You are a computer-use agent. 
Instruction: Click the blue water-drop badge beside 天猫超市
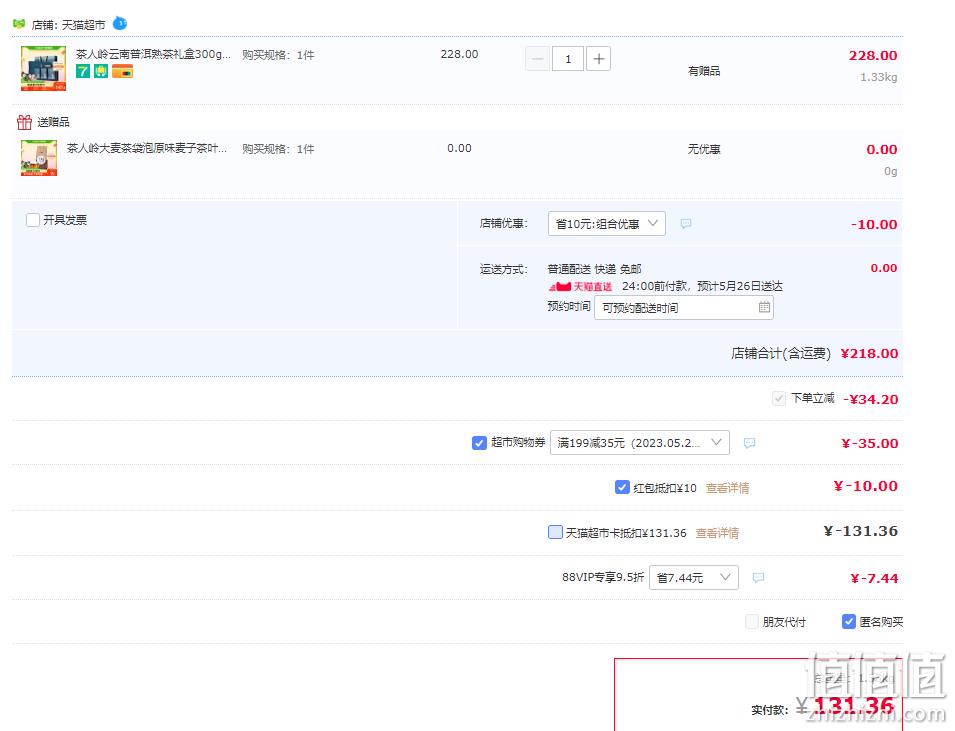(x=120, y=23)
